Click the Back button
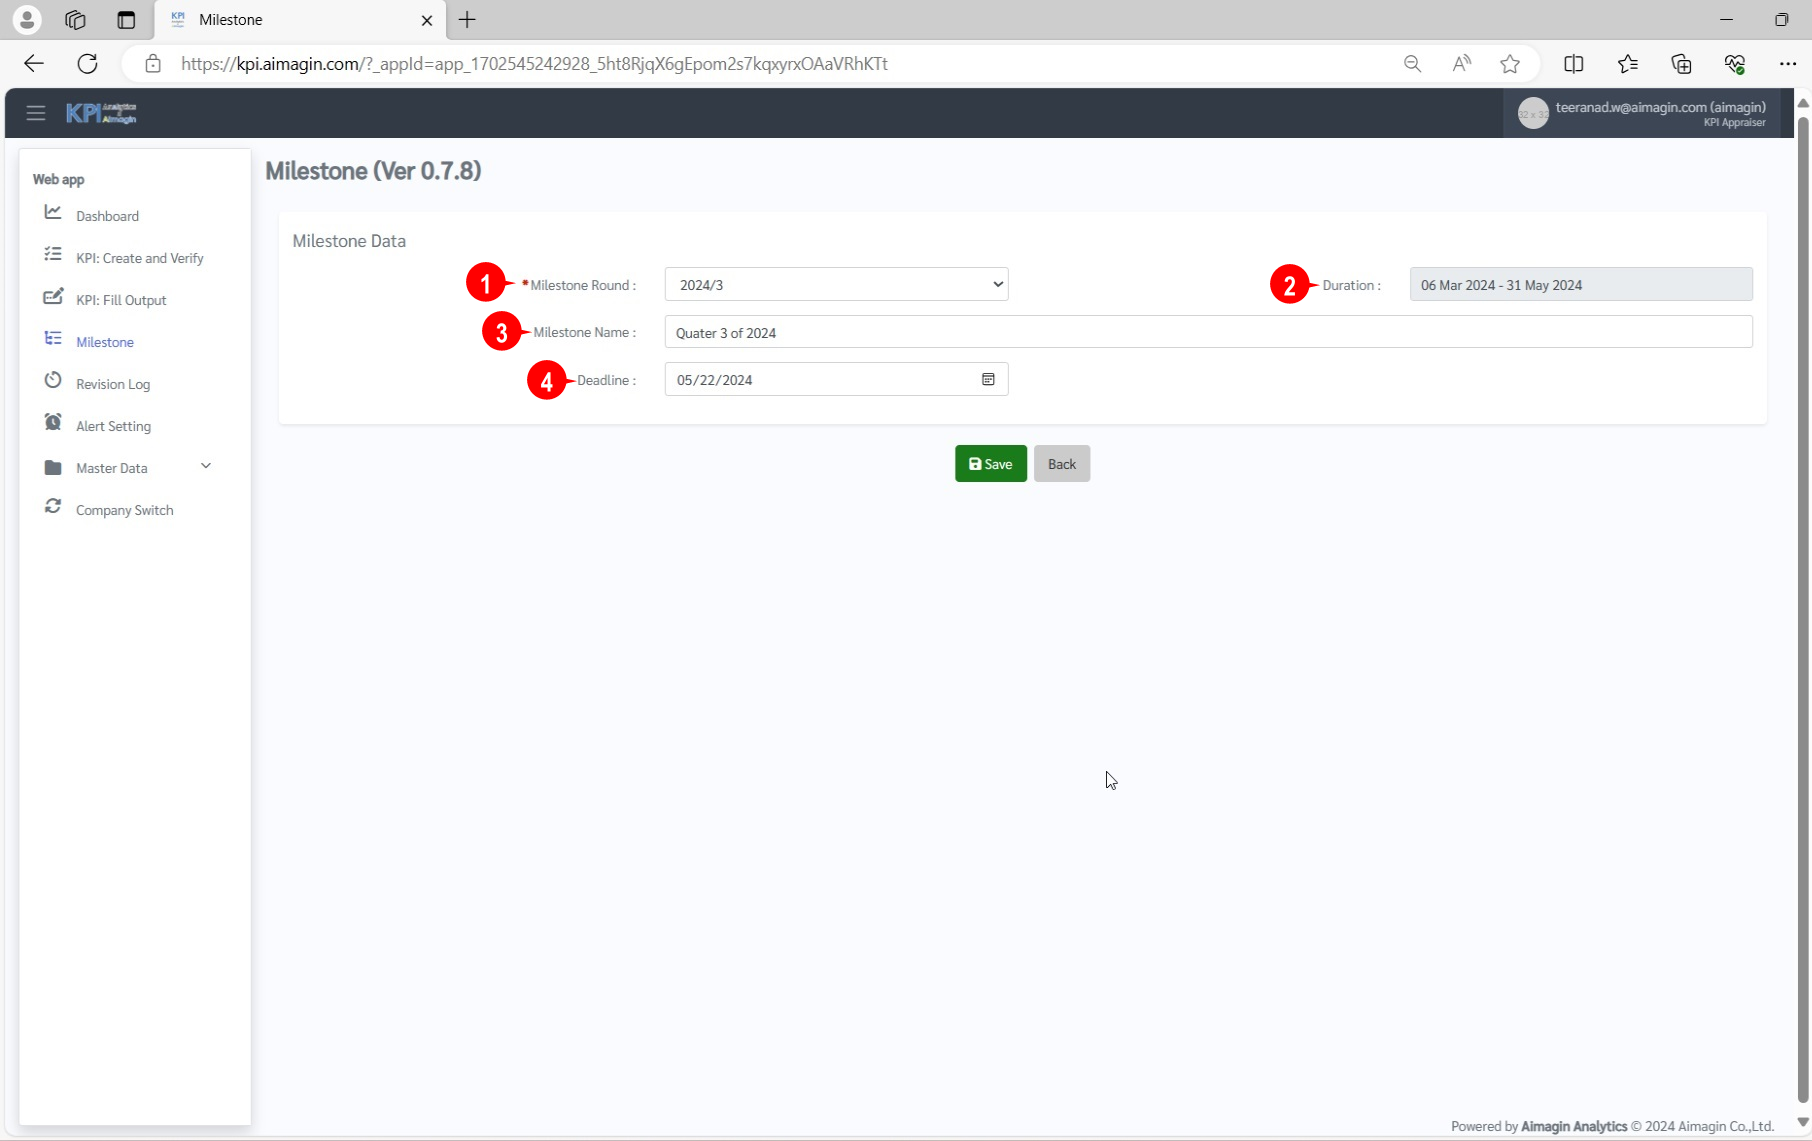The width and height of the screenshot is (1812, 1141). (1061, 464)
